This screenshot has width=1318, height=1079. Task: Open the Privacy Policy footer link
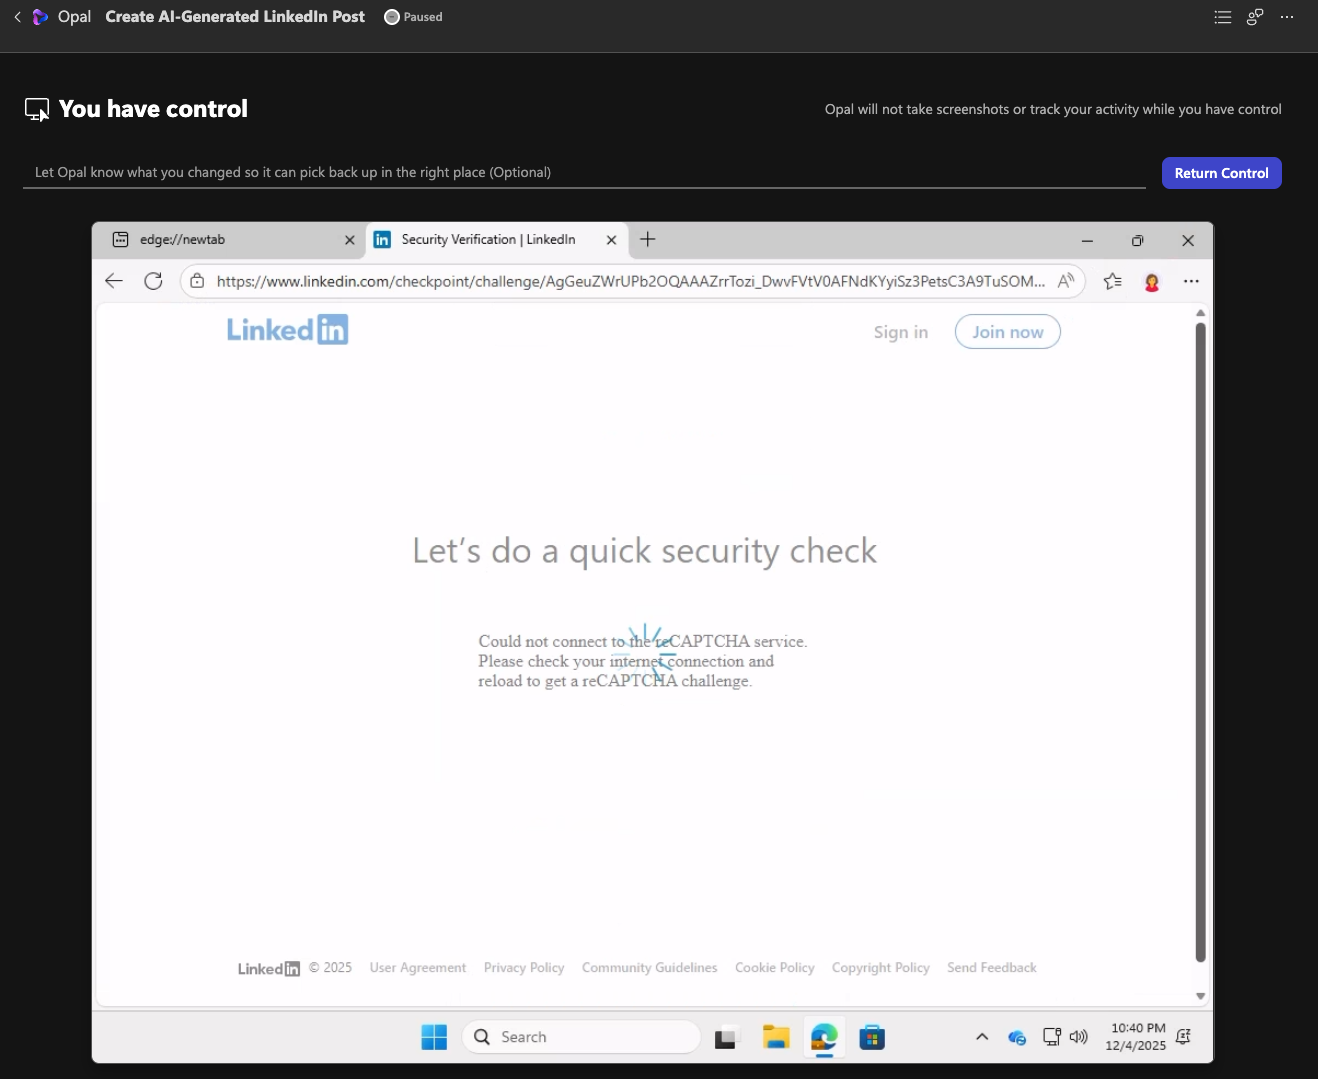click(x=524, y=968)
